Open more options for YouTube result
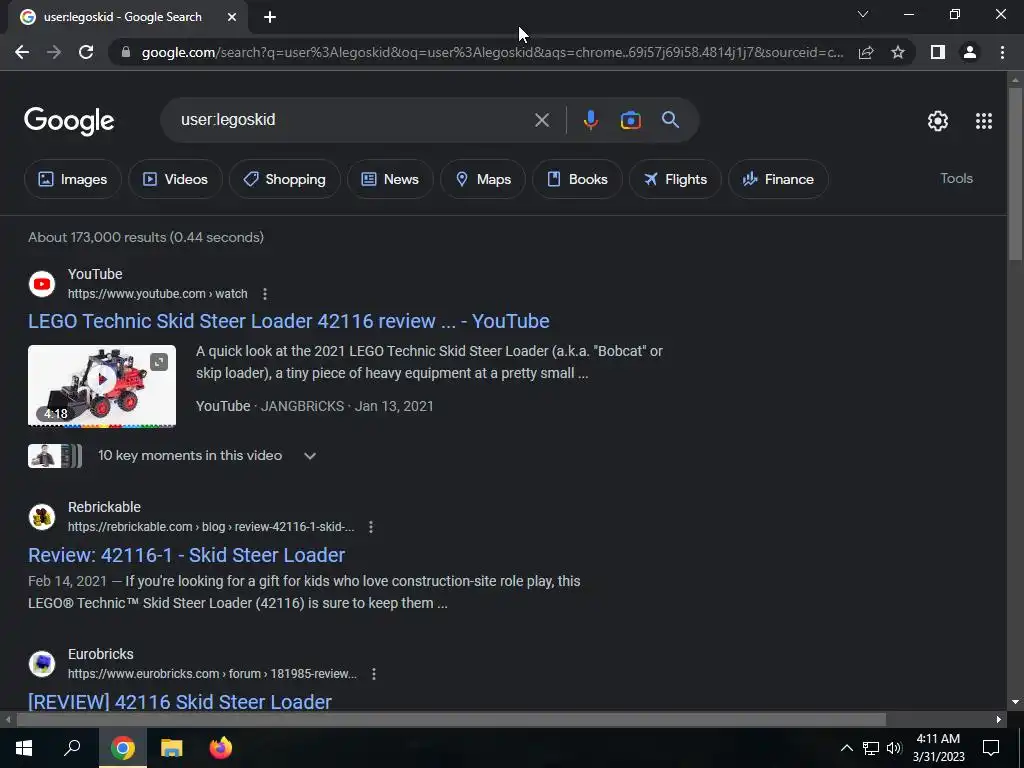This screenshot has width=1024, height=768. coord(264,294)
